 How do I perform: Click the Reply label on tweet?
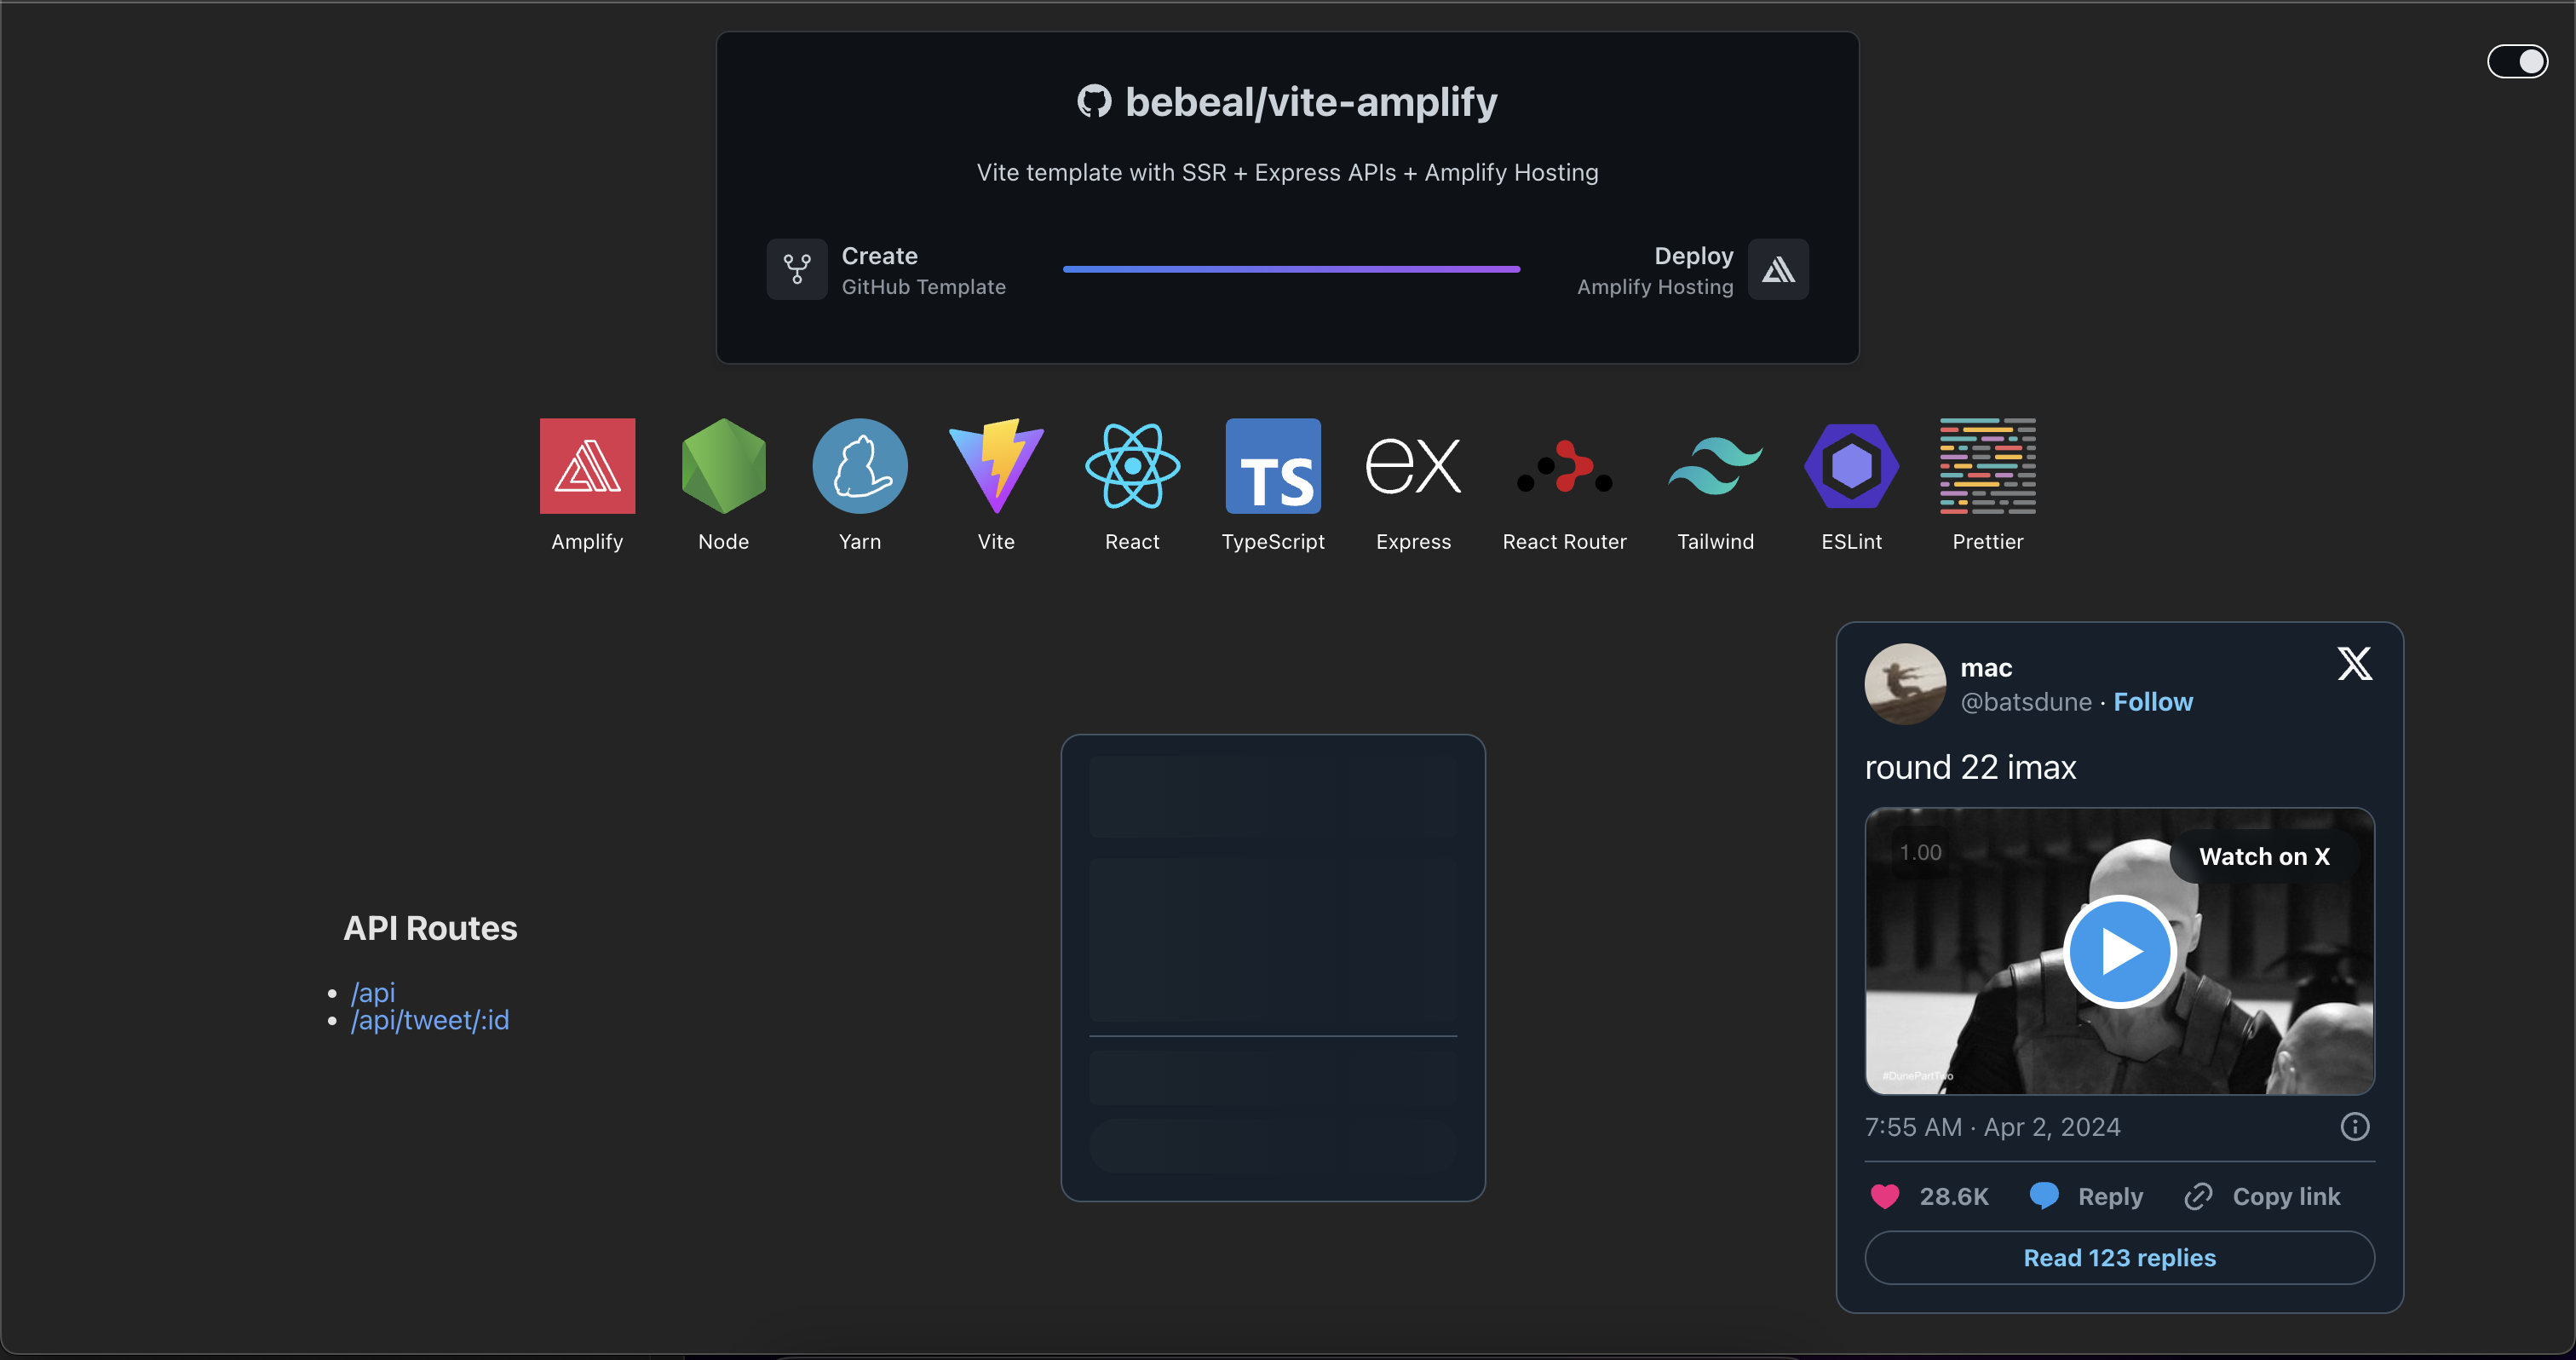point(2110,1196)
